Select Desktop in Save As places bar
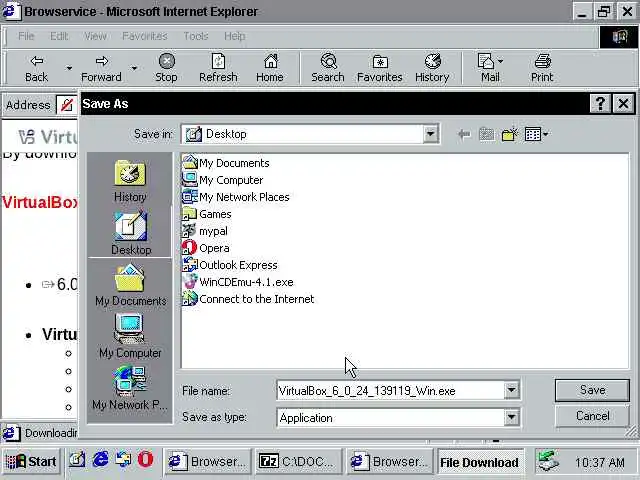The width and height of the screenshot is (640, 480). (131, 233)
